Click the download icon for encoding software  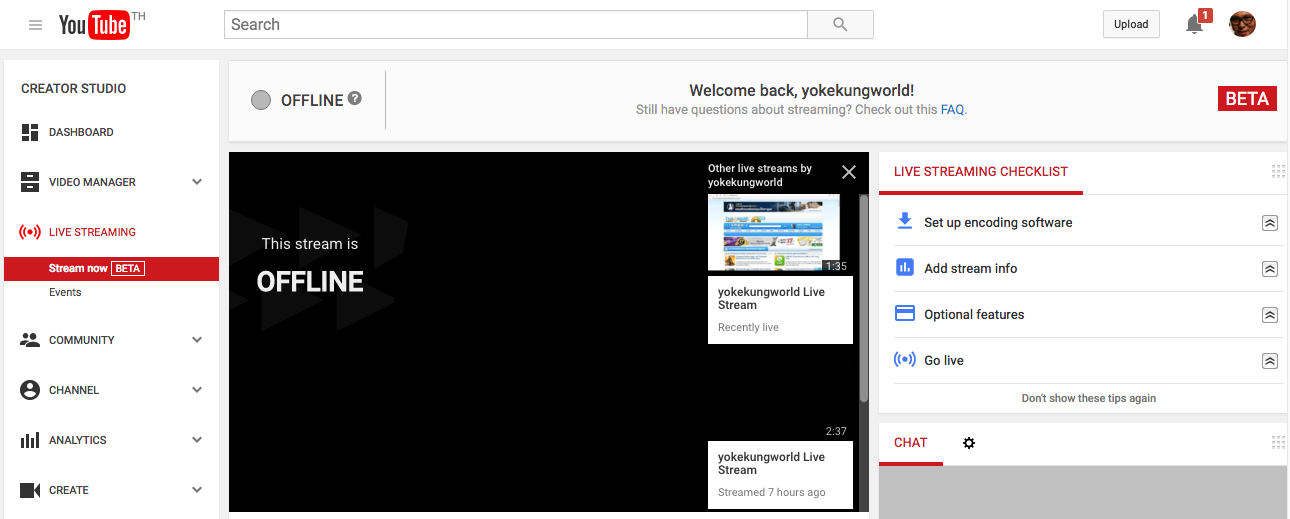[905, 221]
